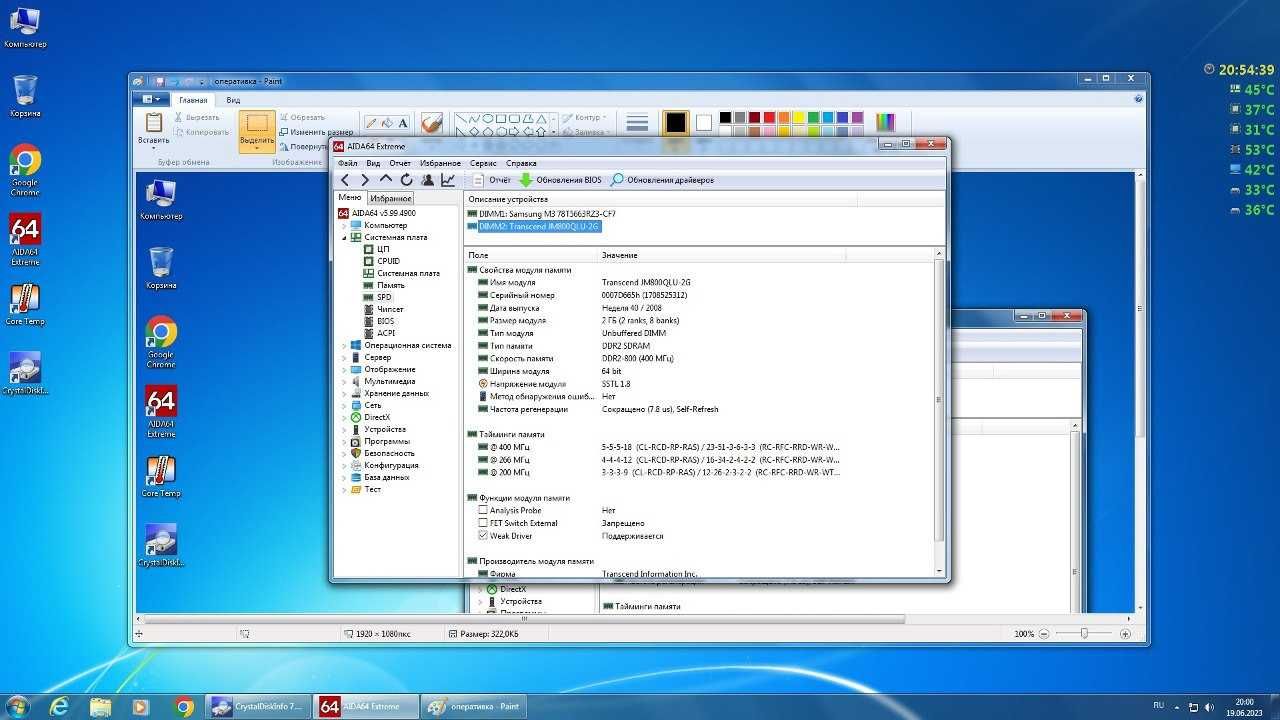Click the Поле column header
Image resolution: width=1280 pixels, height=720 pixels.
pyautogui.click(x=531, y=255)
